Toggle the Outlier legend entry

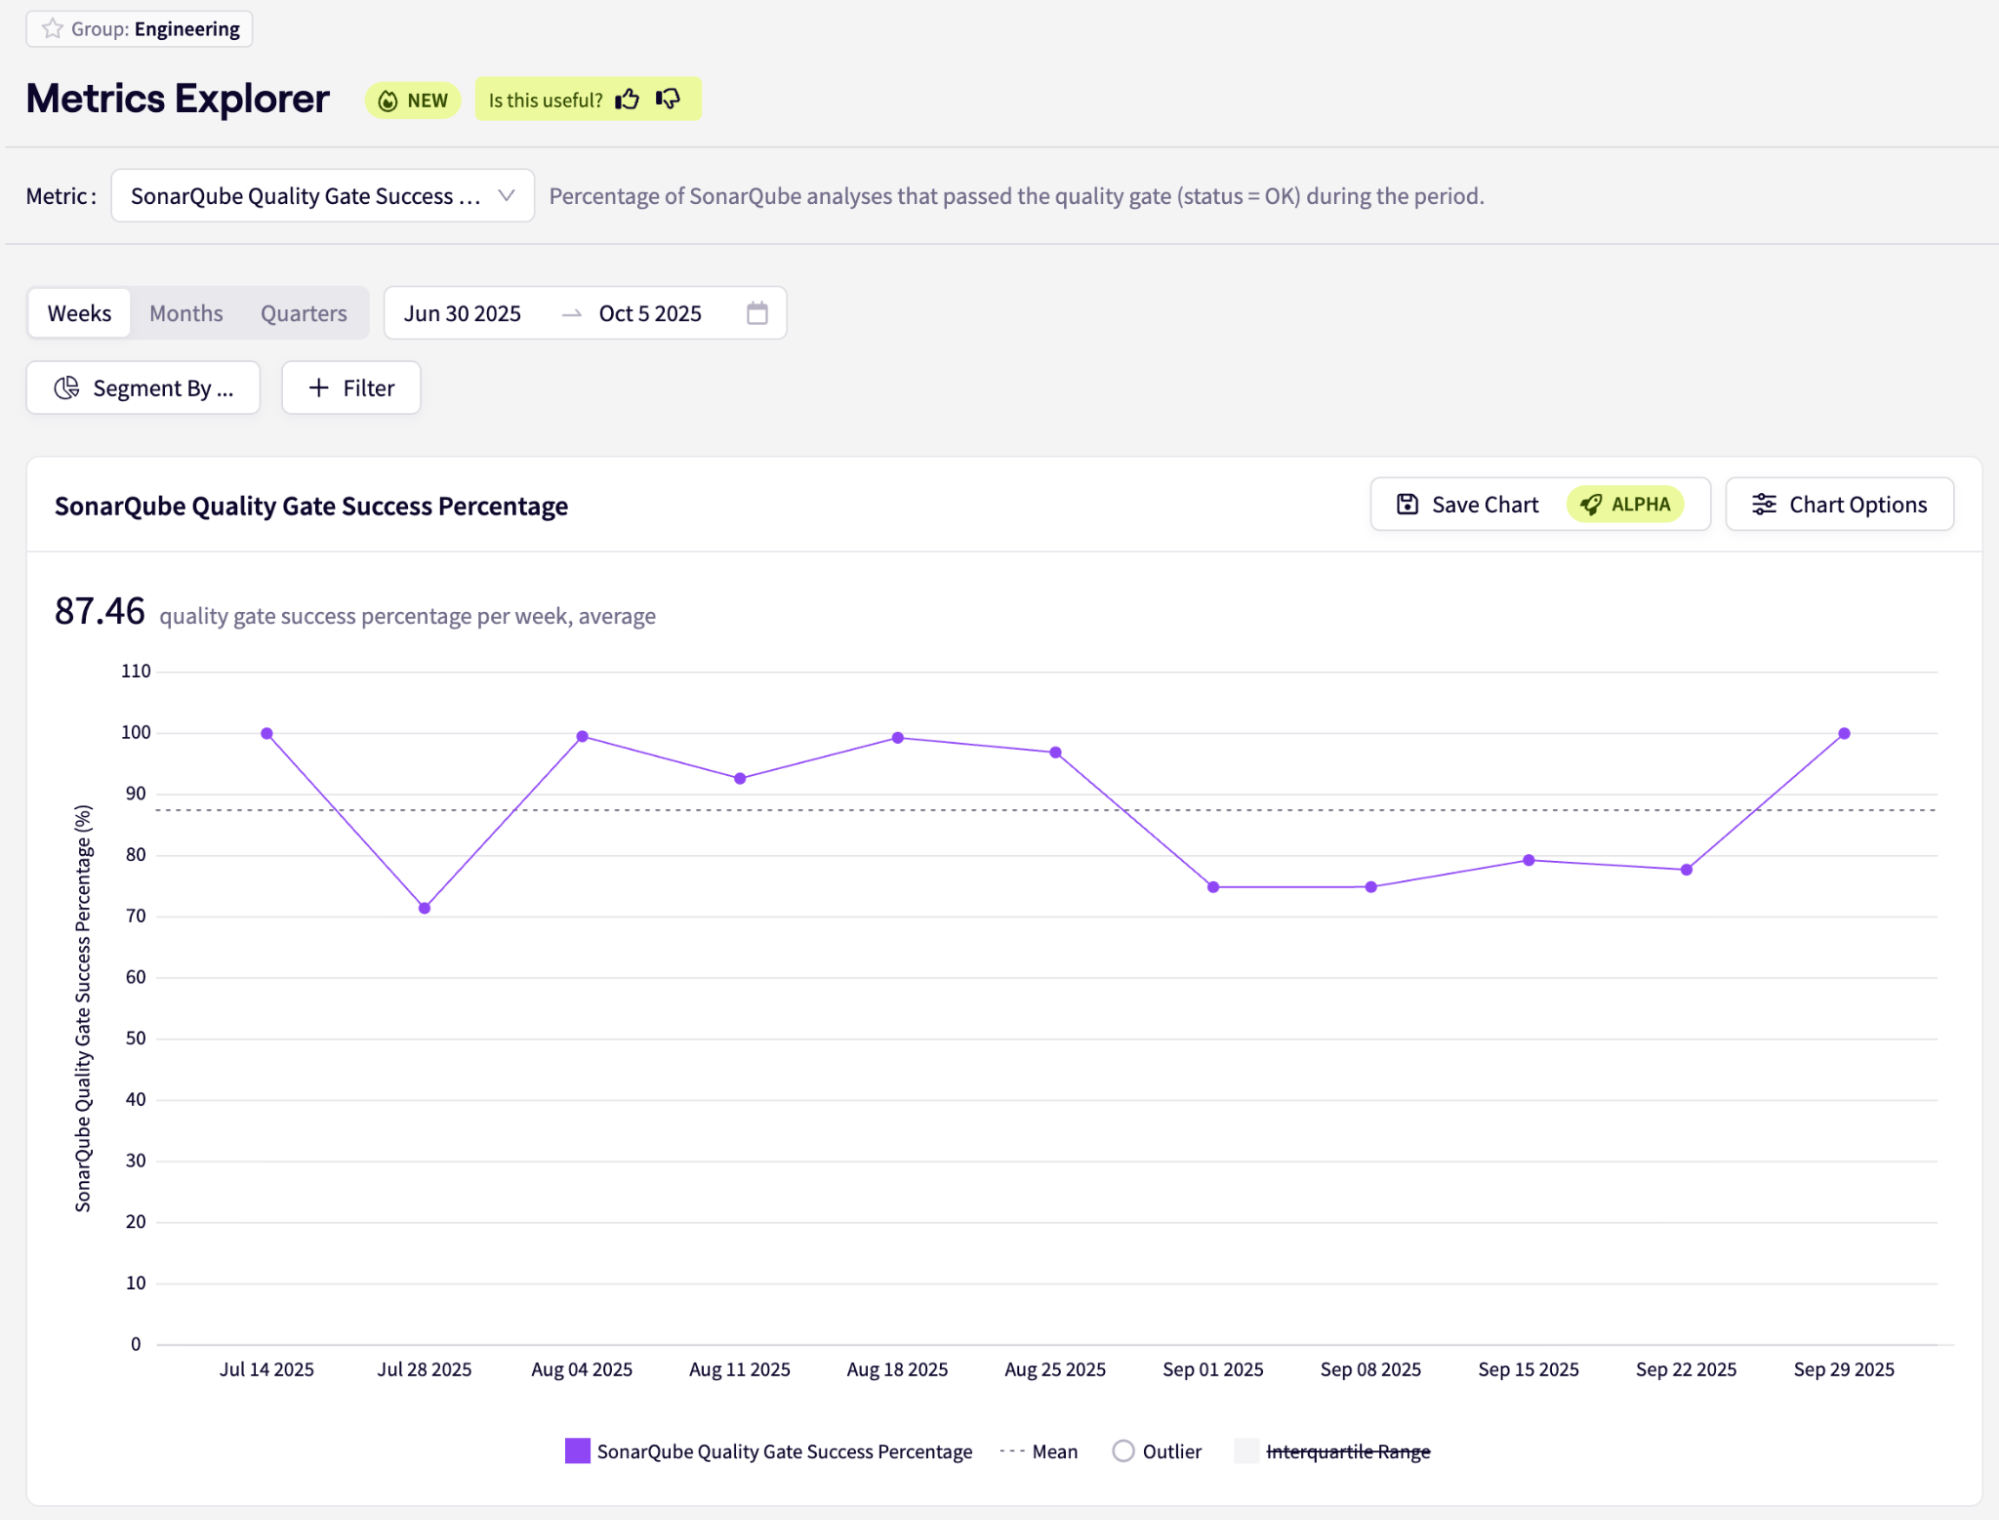point(1171,1451)
